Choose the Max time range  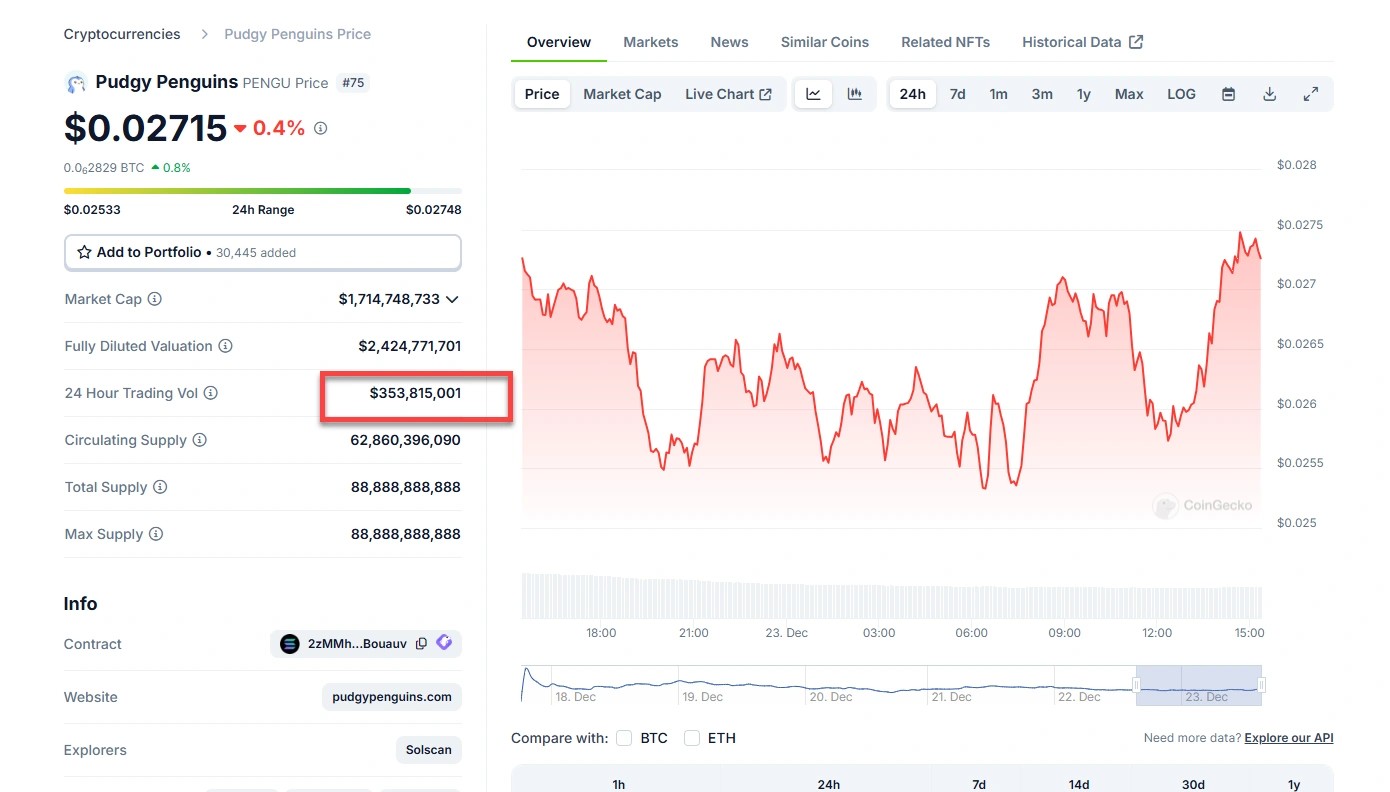[x=1129, y=94]
